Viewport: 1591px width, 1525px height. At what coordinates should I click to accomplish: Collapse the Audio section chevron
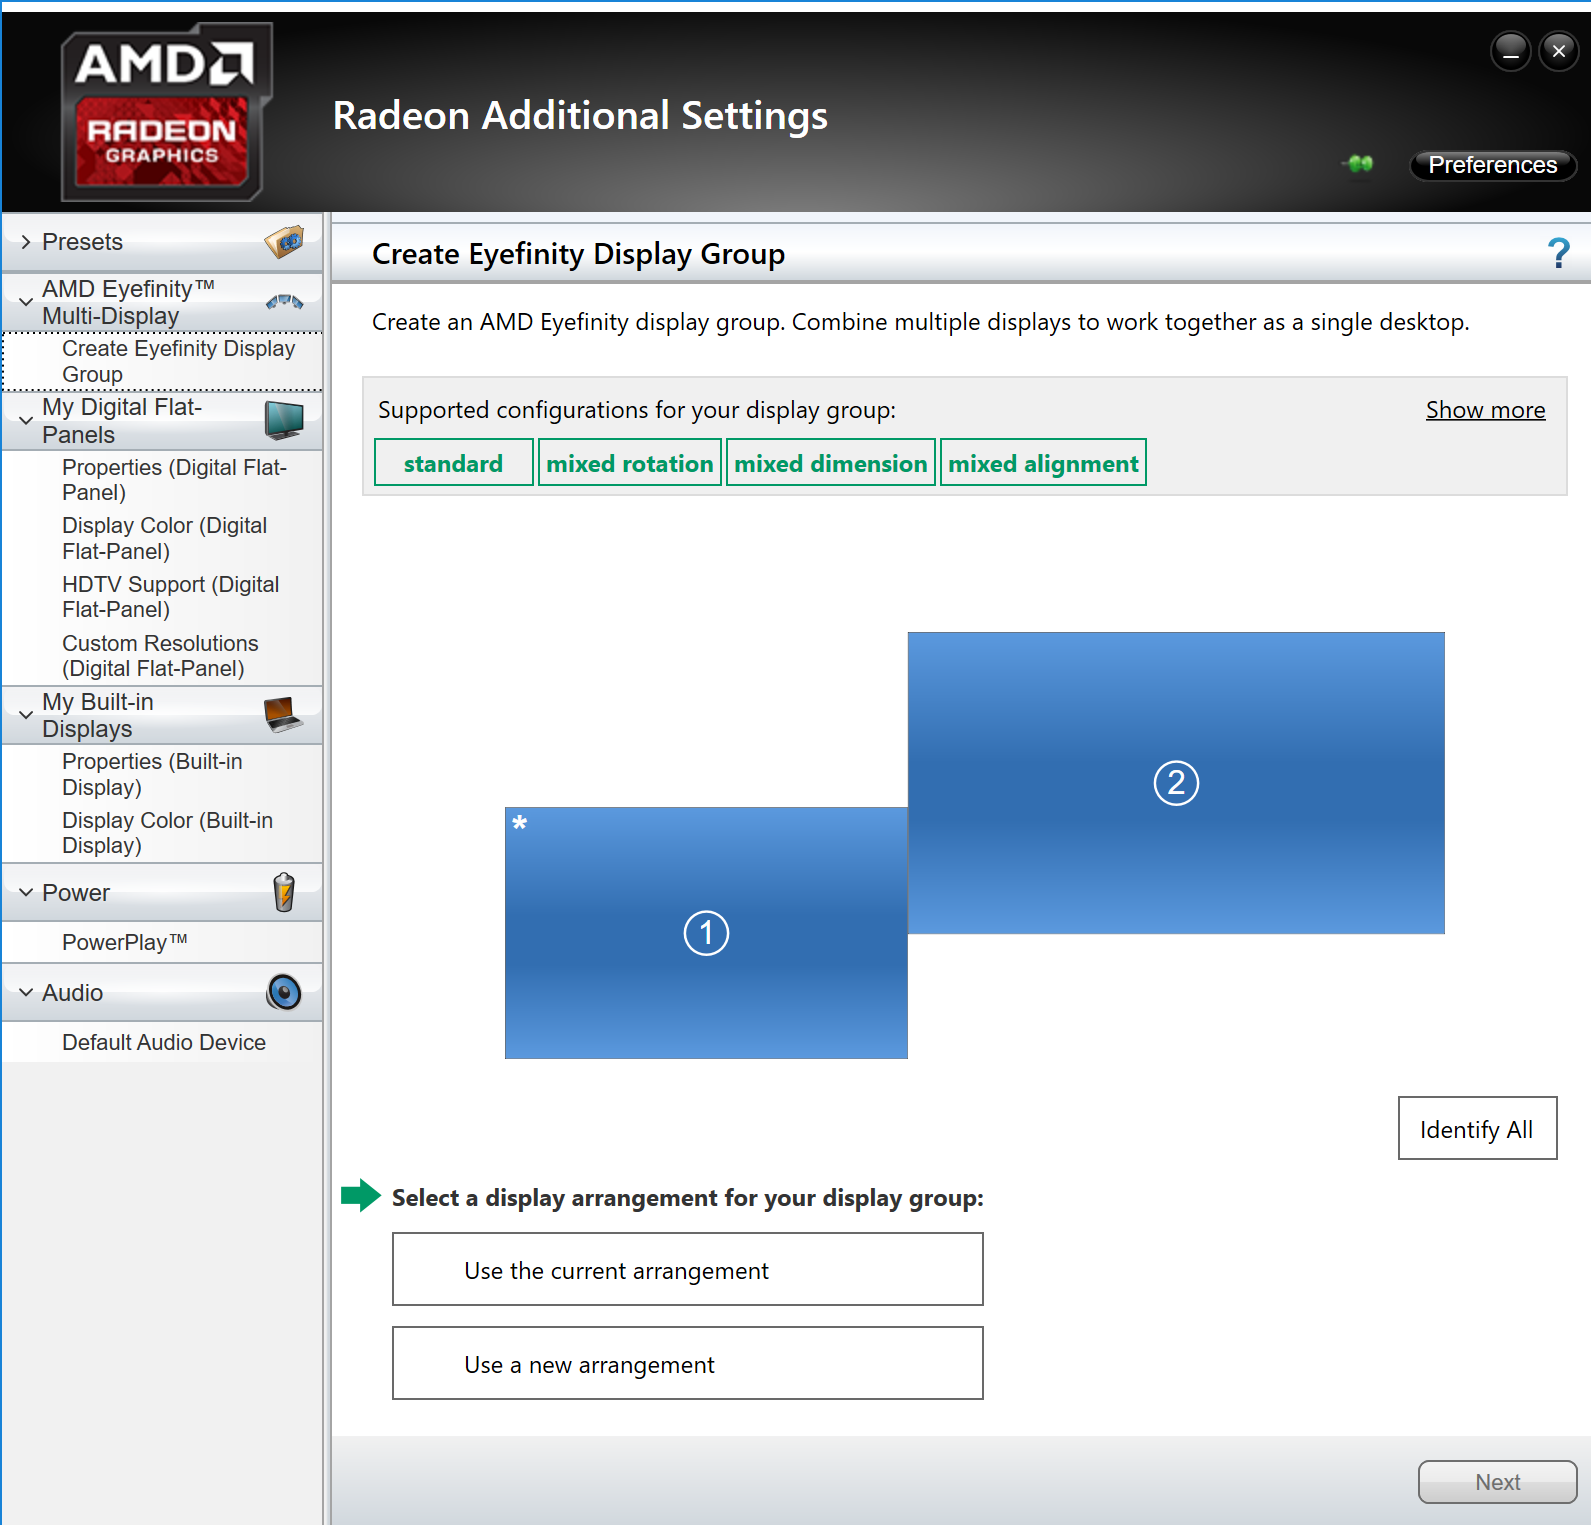click(26, 992)
